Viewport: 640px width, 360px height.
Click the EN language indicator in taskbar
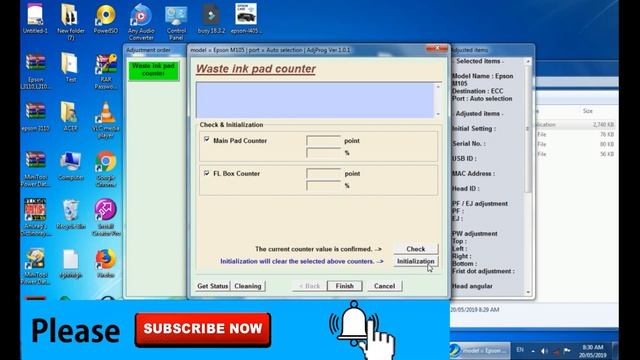[x=520, y=350]
